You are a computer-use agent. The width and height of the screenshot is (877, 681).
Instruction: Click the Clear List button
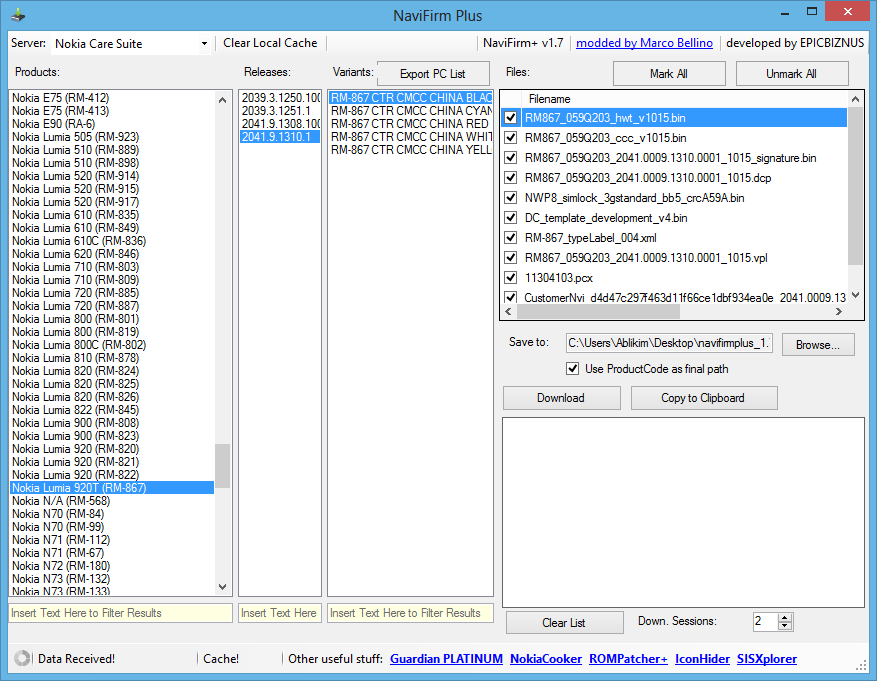click(564, 622)
